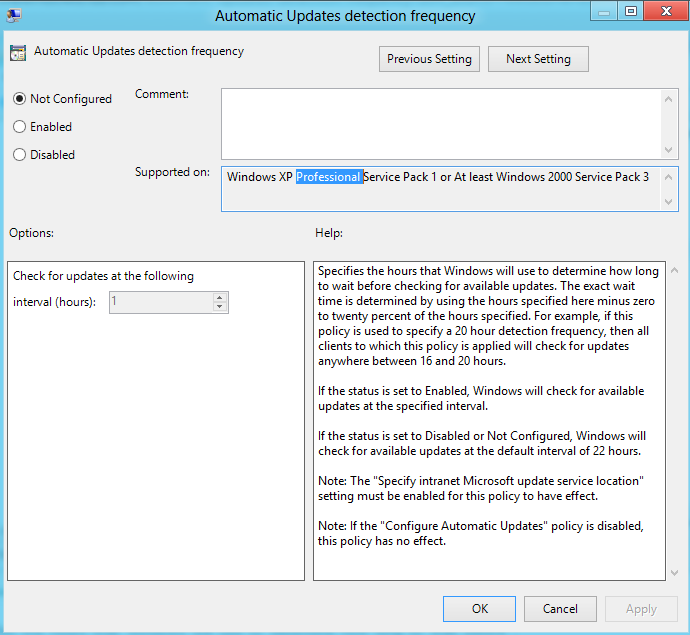Image resolution: width=690 pixels, height=635 pixels.
Task: Click highlighted word Professional in Supported on
Action: pos(329,177)
